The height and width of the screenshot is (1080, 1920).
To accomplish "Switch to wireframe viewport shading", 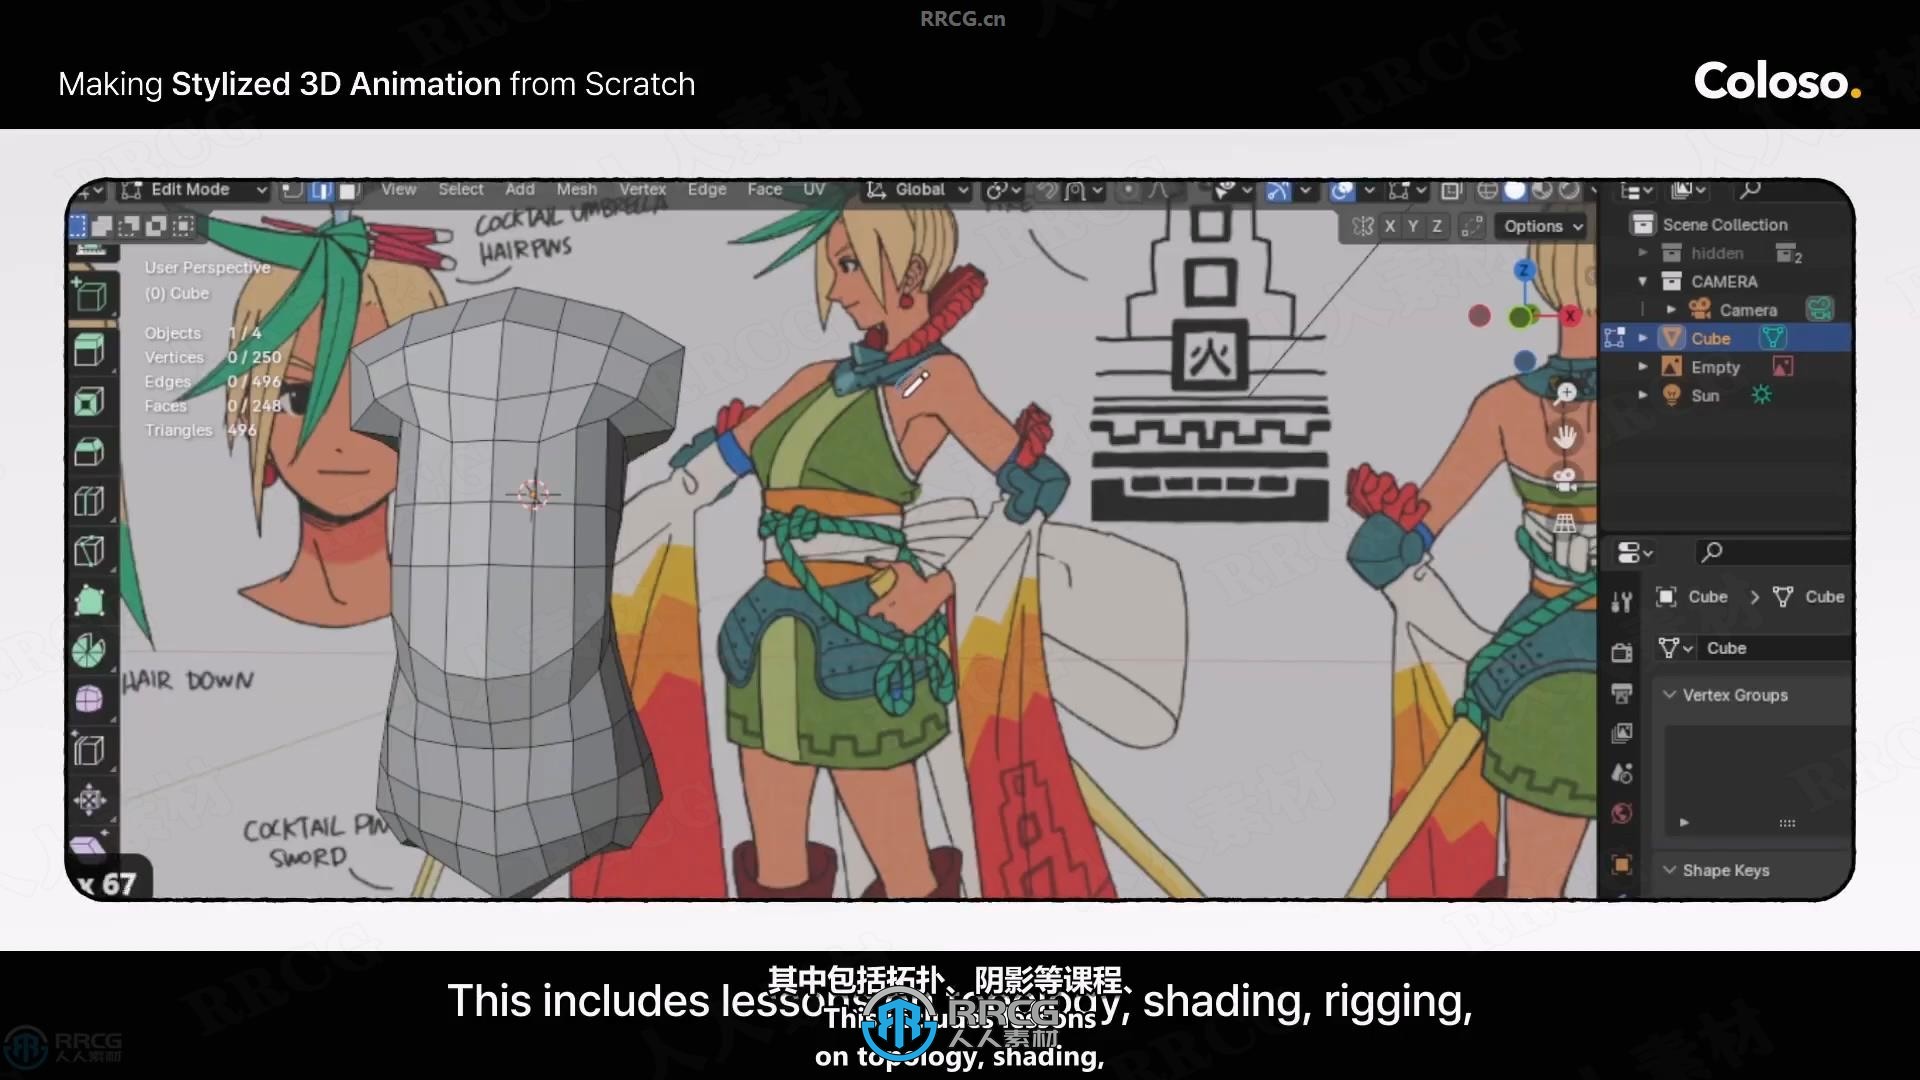I will pos(1488,190).
